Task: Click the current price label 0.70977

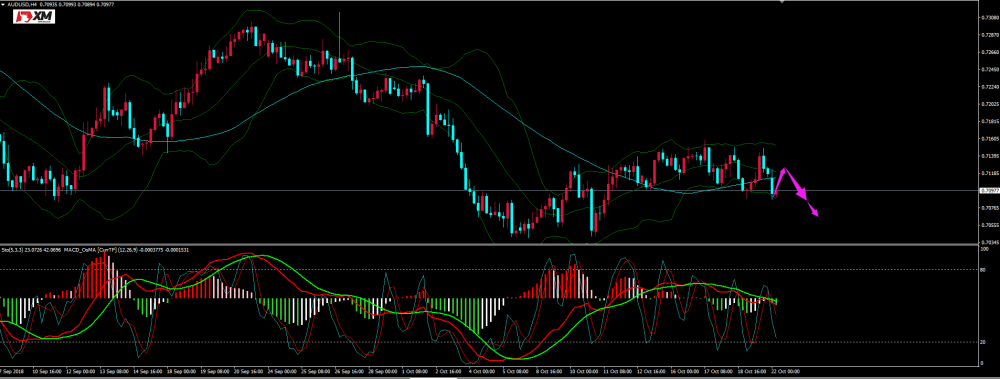Action: 990,190
